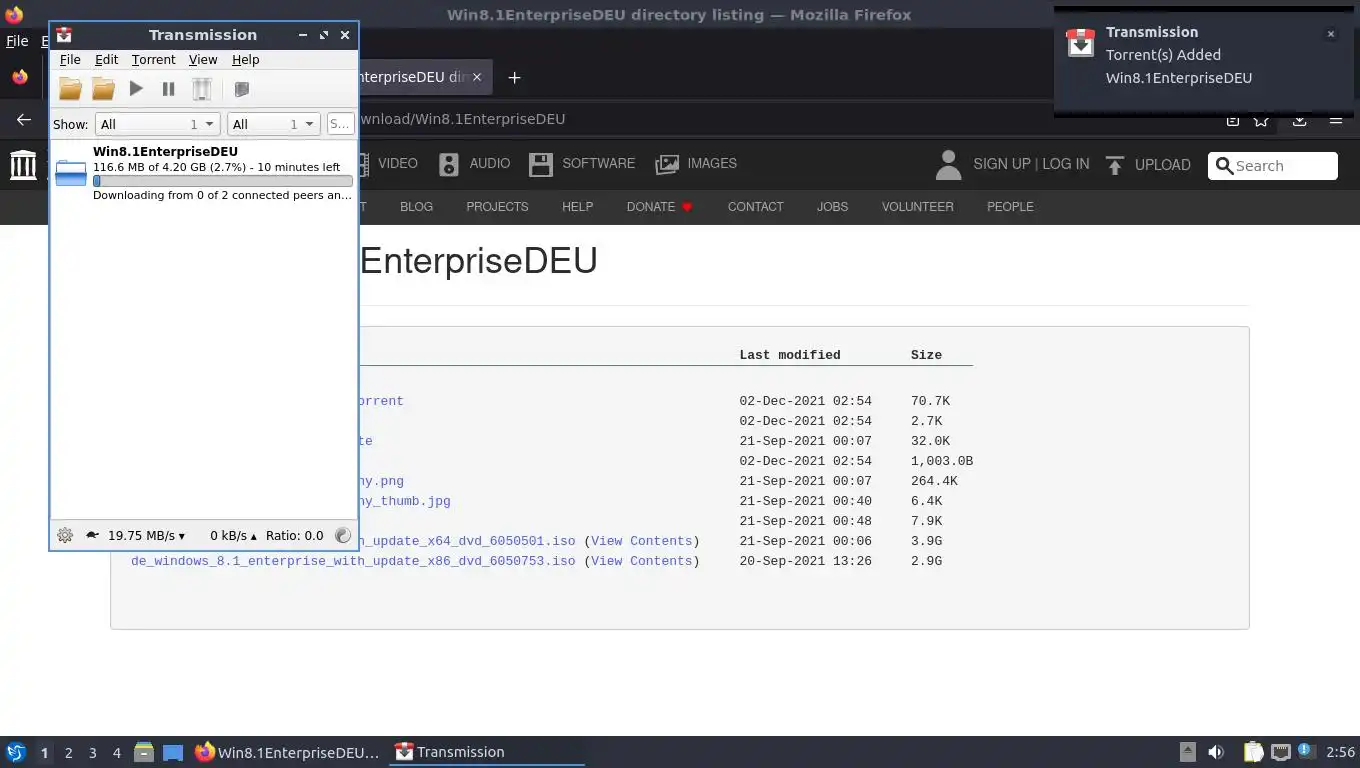Click the status bar statistics circle icon
This screenshot has width=1360, height=768.
click(x=342, y=535)
